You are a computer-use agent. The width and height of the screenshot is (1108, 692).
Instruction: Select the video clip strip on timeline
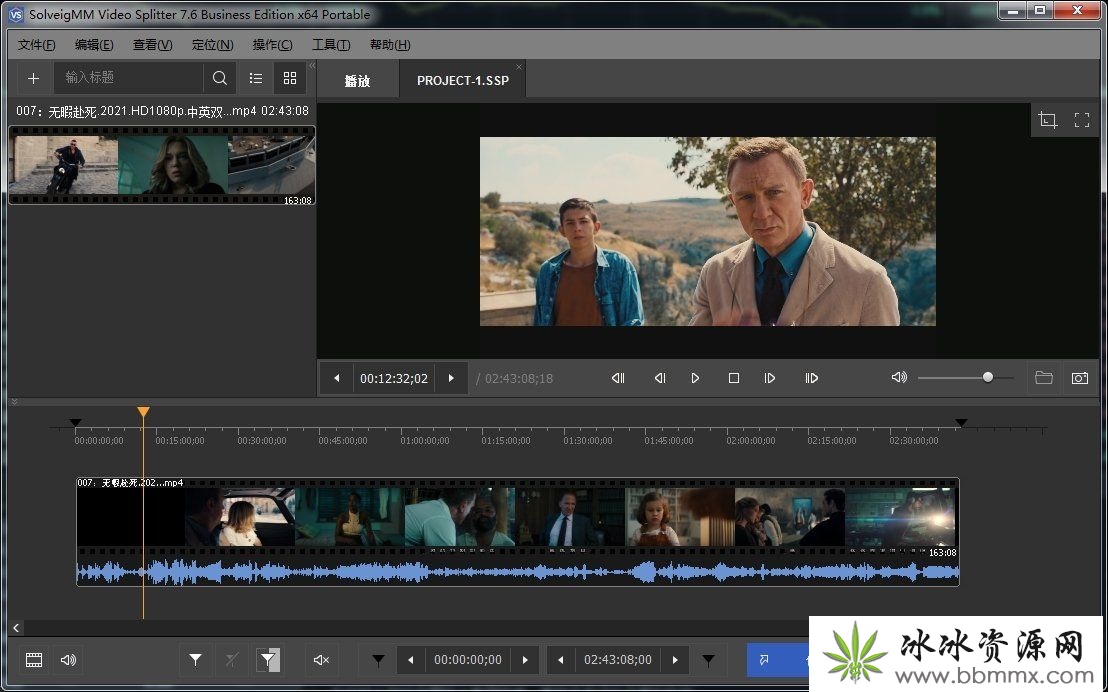tap(517, 517)
